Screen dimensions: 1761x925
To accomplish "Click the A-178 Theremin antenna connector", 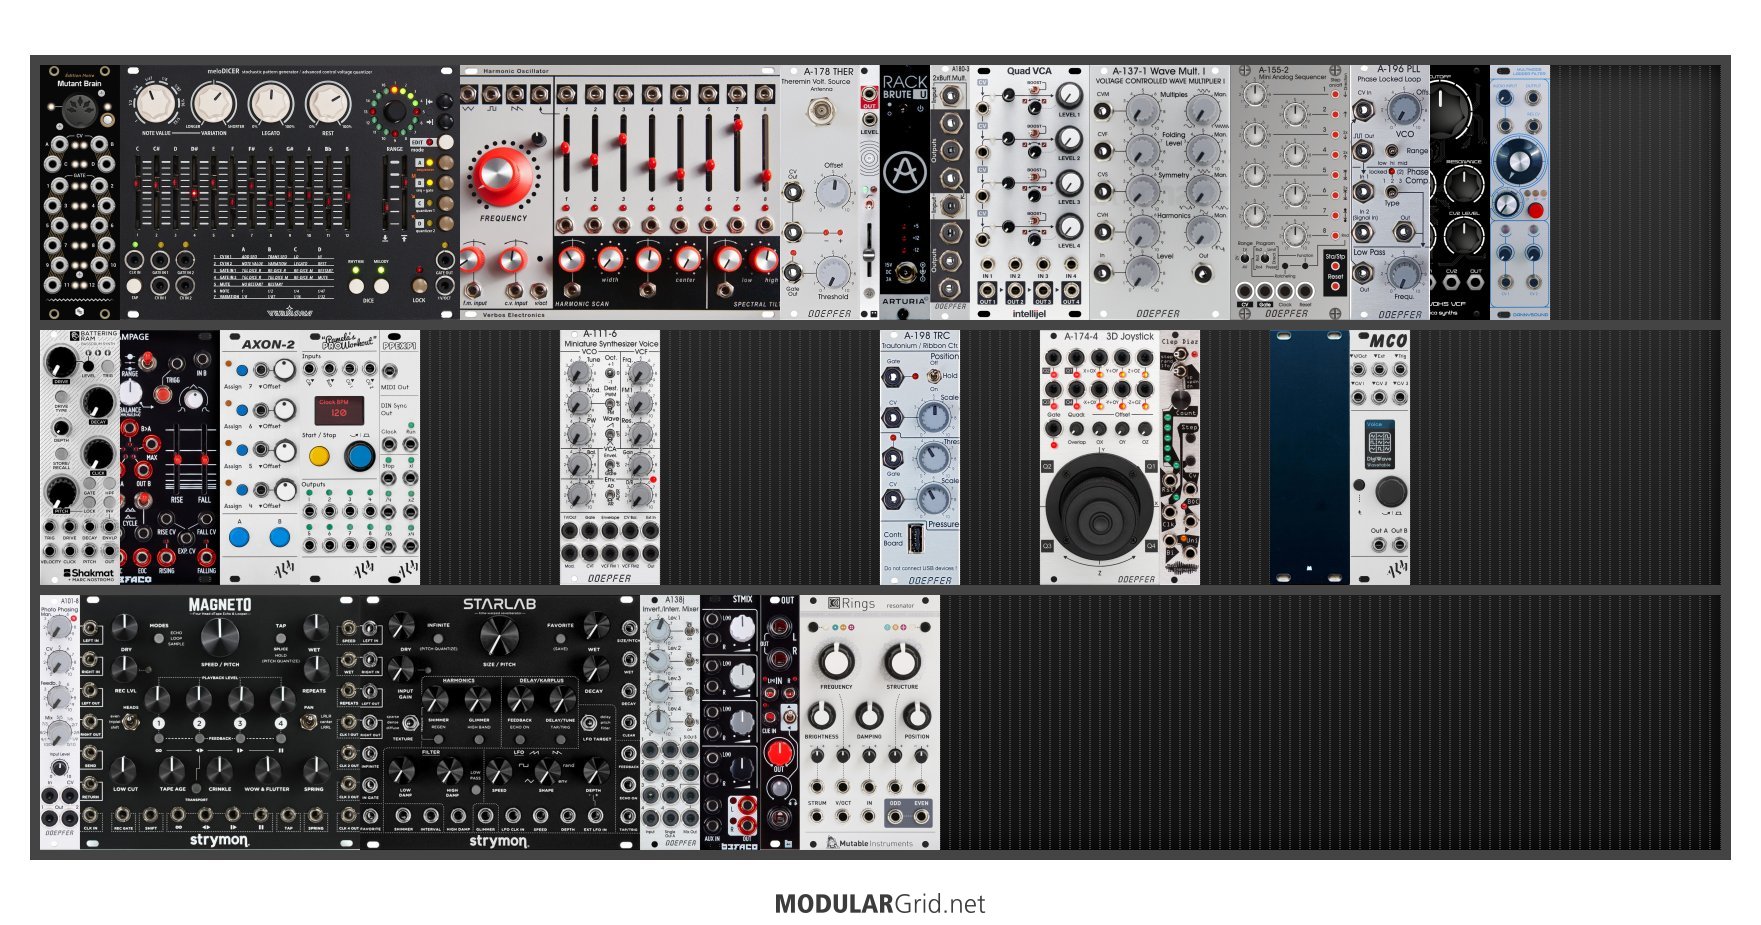I will pyautogui.click(x=821, y=112).
